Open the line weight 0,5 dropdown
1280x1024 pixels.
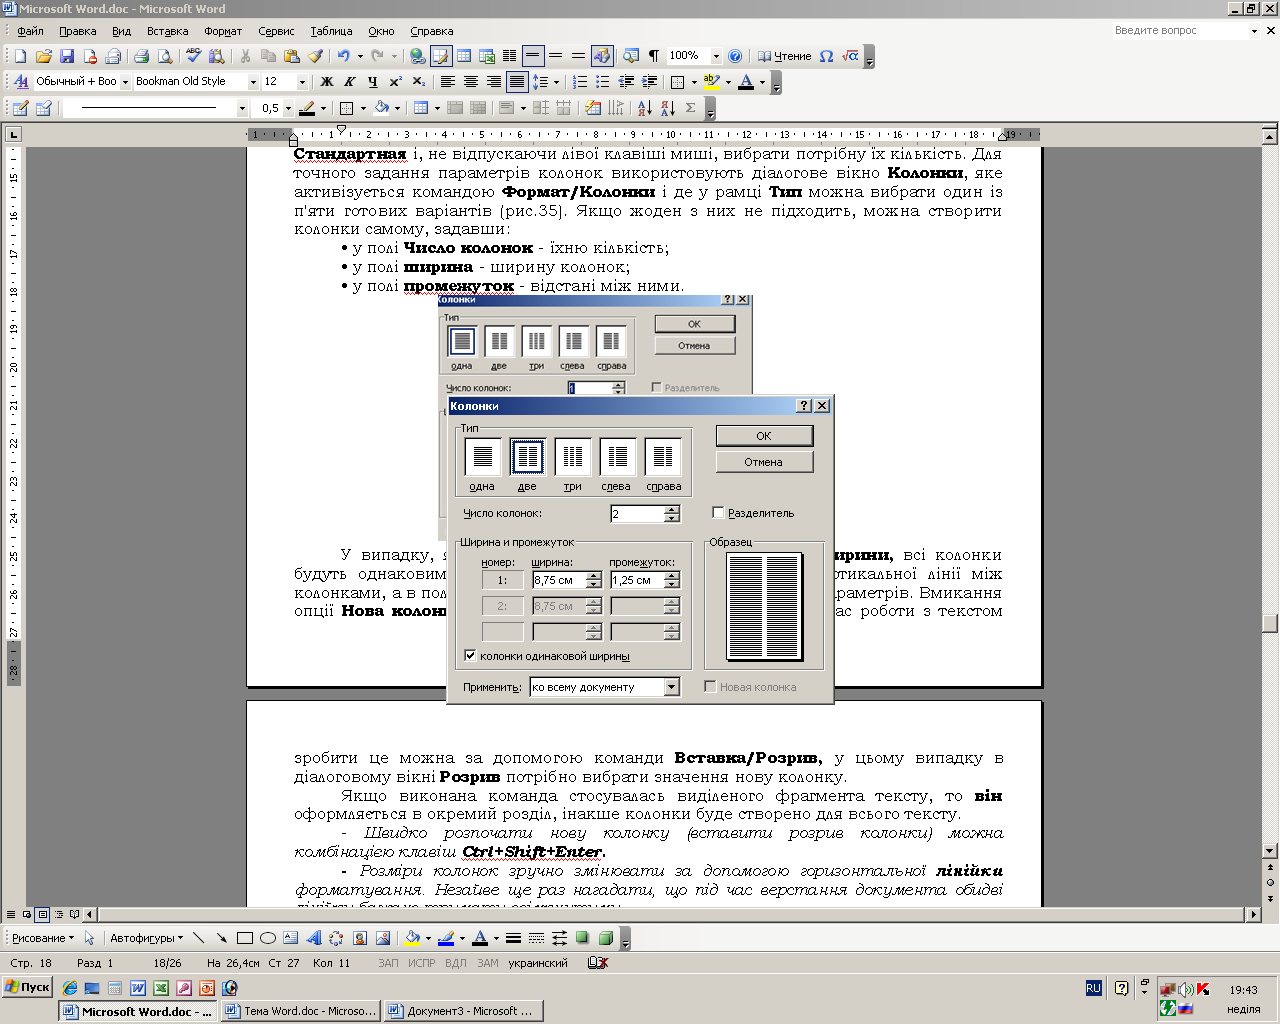click(x=288, y=108)
